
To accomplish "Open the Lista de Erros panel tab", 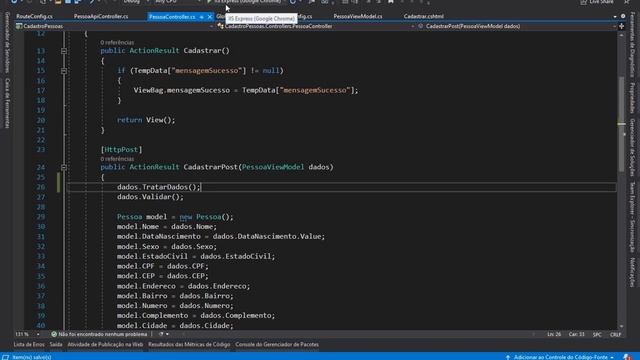I will [29, 344].
